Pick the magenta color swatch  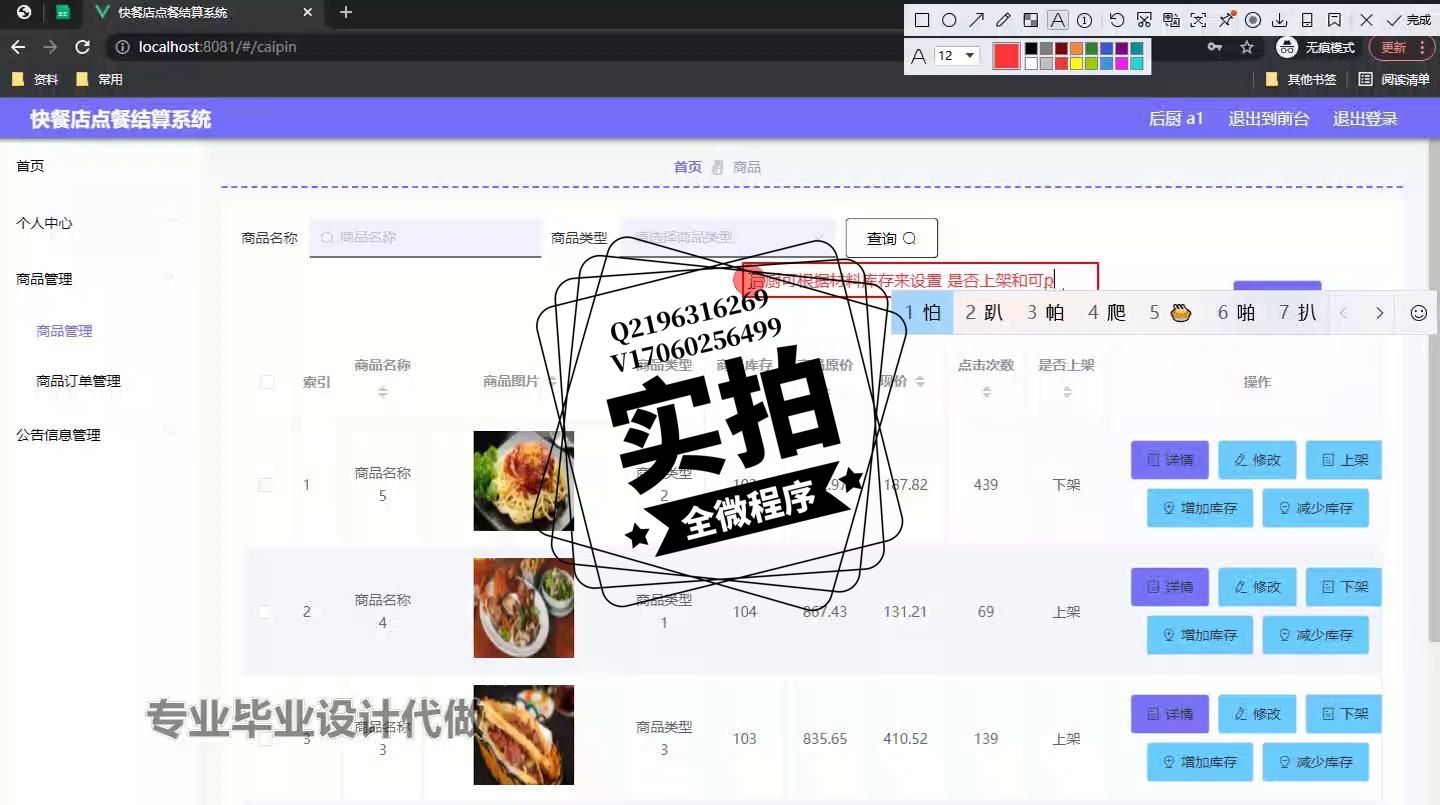tap(1121, 63)
